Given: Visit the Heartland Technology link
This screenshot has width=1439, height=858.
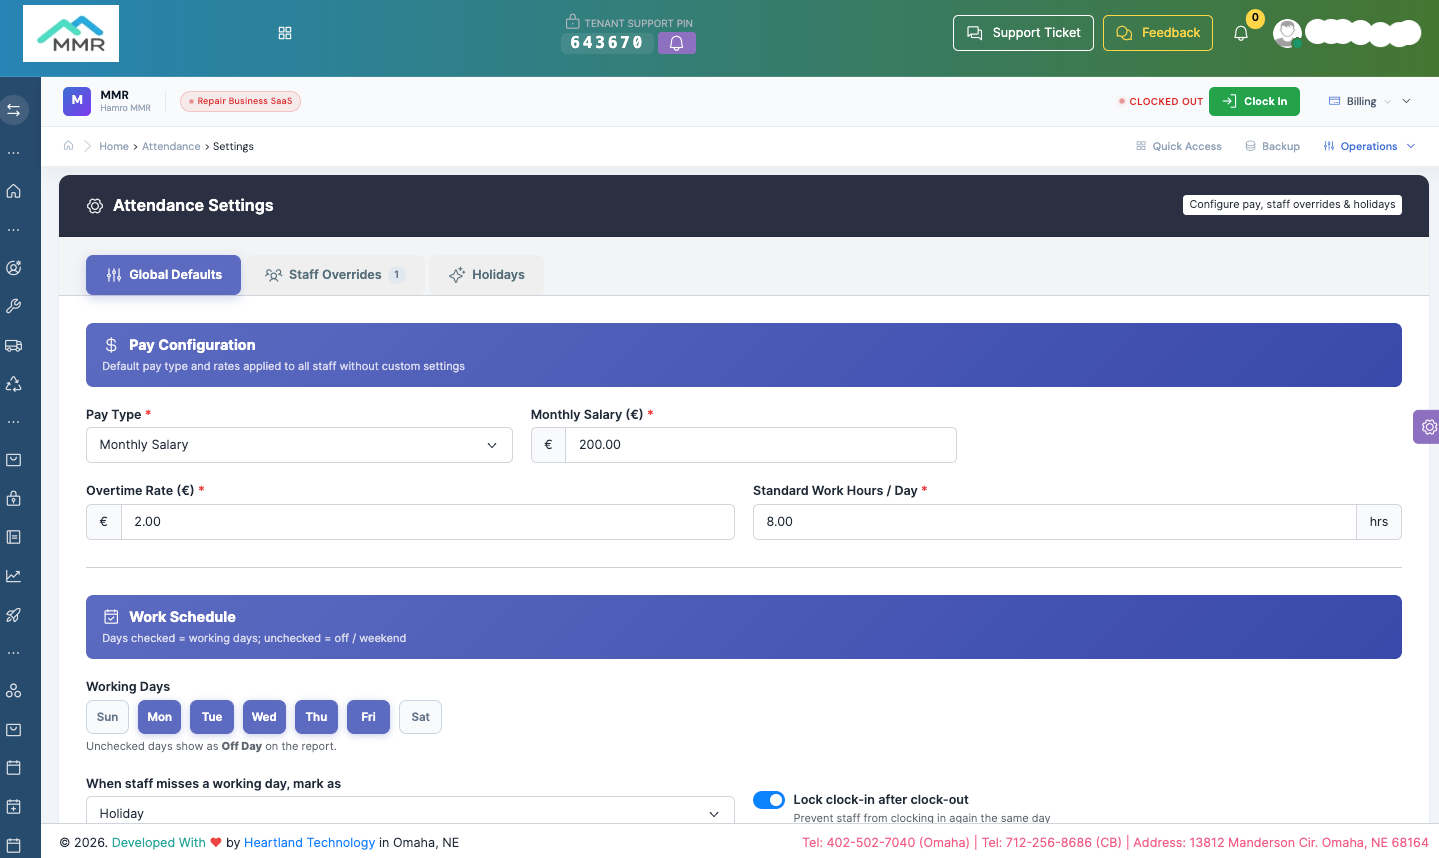Looking at the screenshot, I should 309,842.
